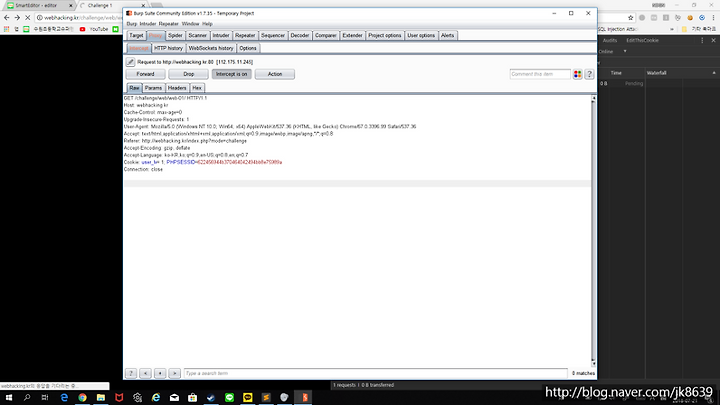Switch to Hex view tab
Image resolution: width=720 pixels, height=405 pixels.
[x=197, y=88]
